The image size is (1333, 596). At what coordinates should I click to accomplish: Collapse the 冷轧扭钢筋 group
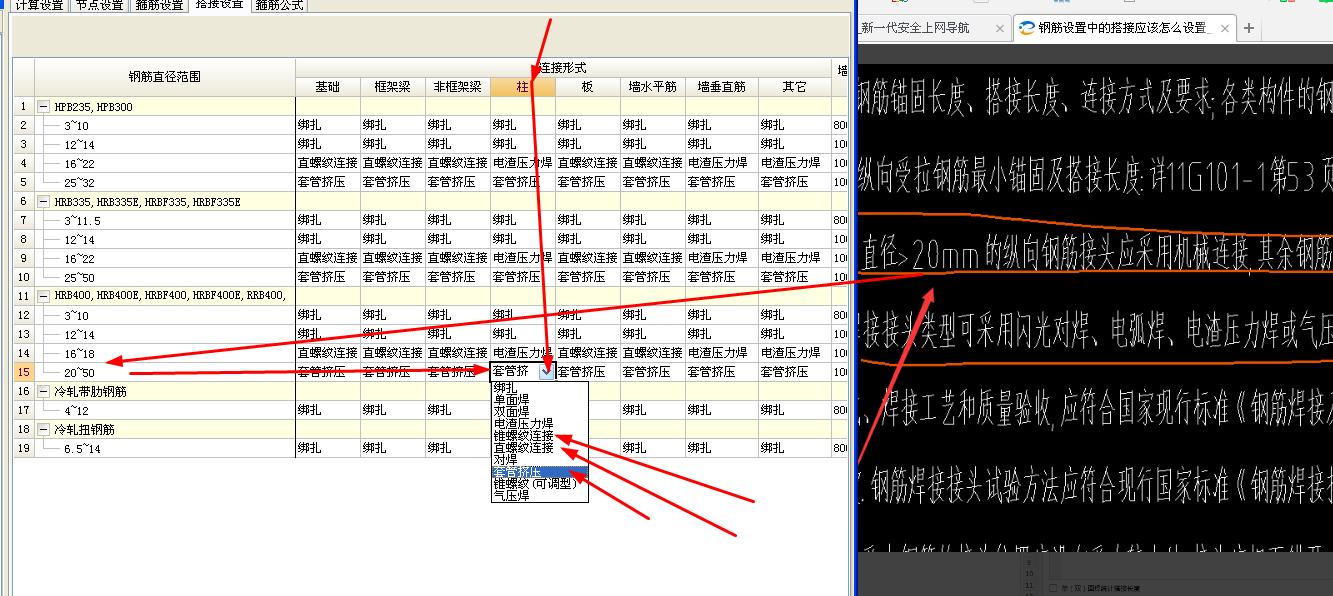[x=43, y=429]
